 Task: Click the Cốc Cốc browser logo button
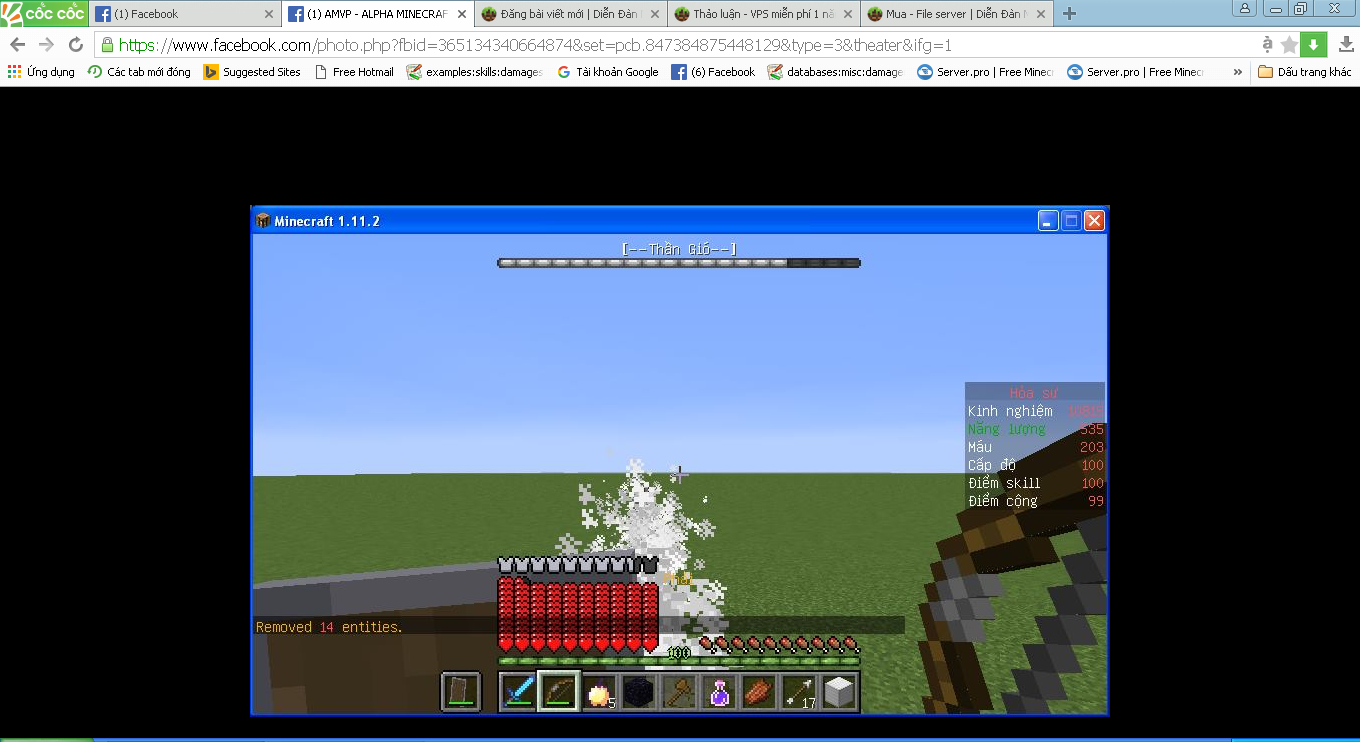pyautogui.click(x=44, y=13)
